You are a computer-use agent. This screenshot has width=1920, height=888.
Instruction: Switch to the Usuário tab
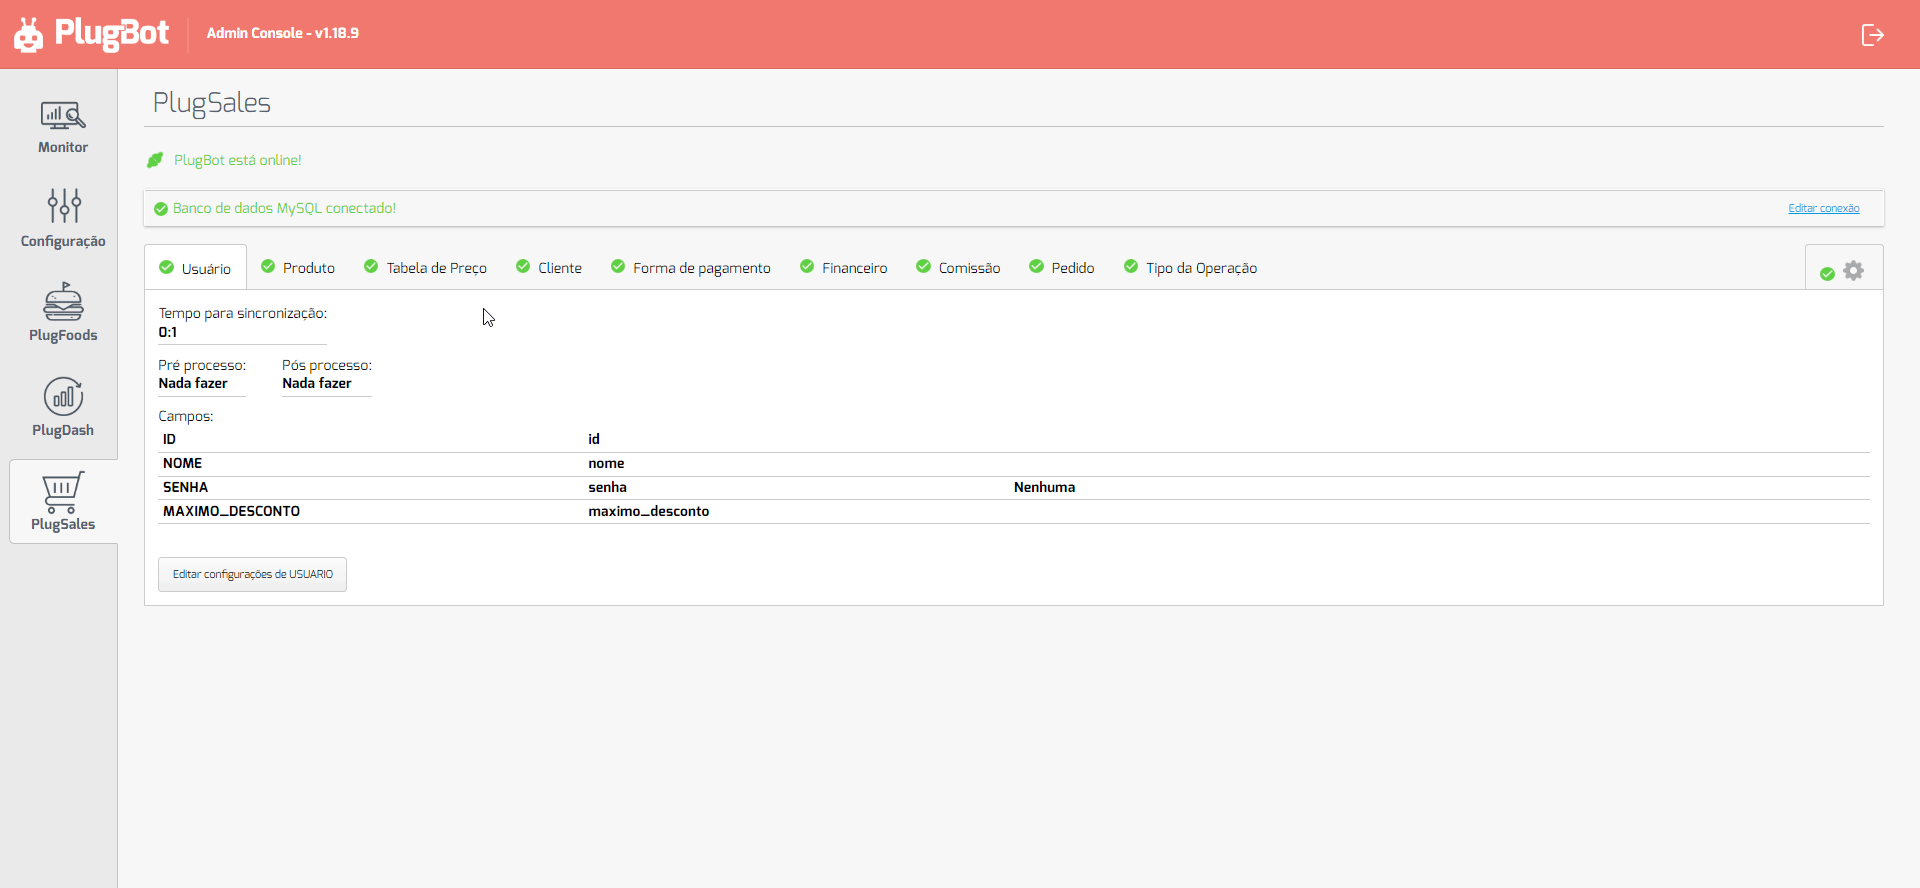(196, 268)
